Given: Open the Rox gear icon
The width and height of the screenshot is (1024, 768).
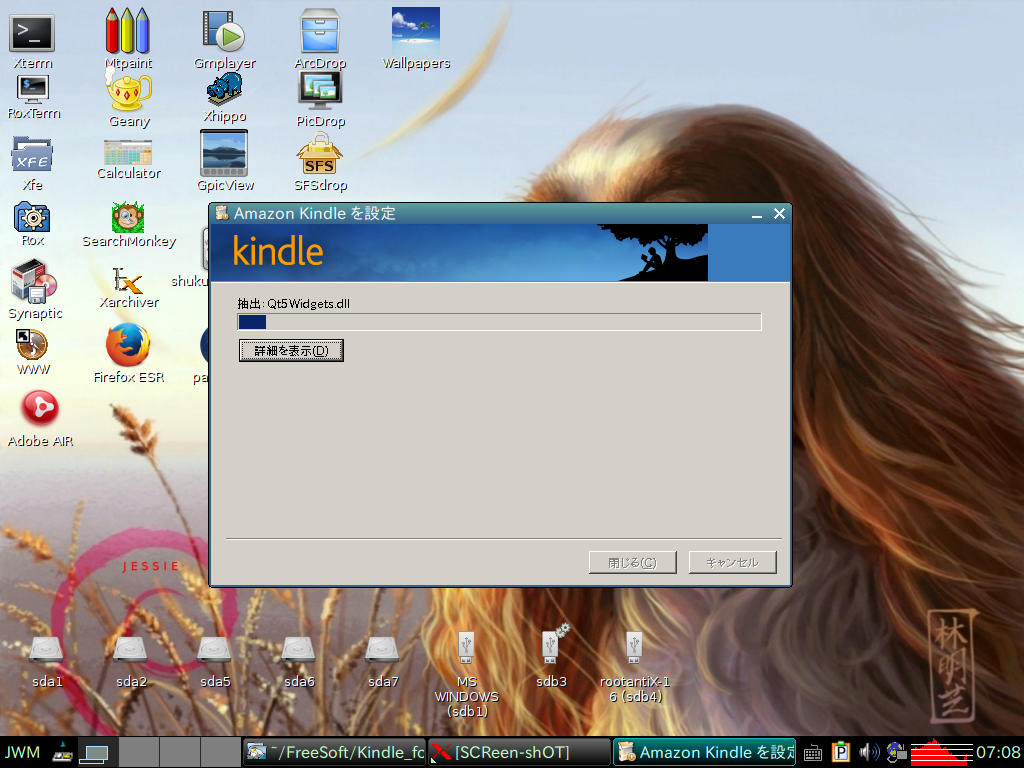Looking at the screenshot, I should tap(32, 217).
